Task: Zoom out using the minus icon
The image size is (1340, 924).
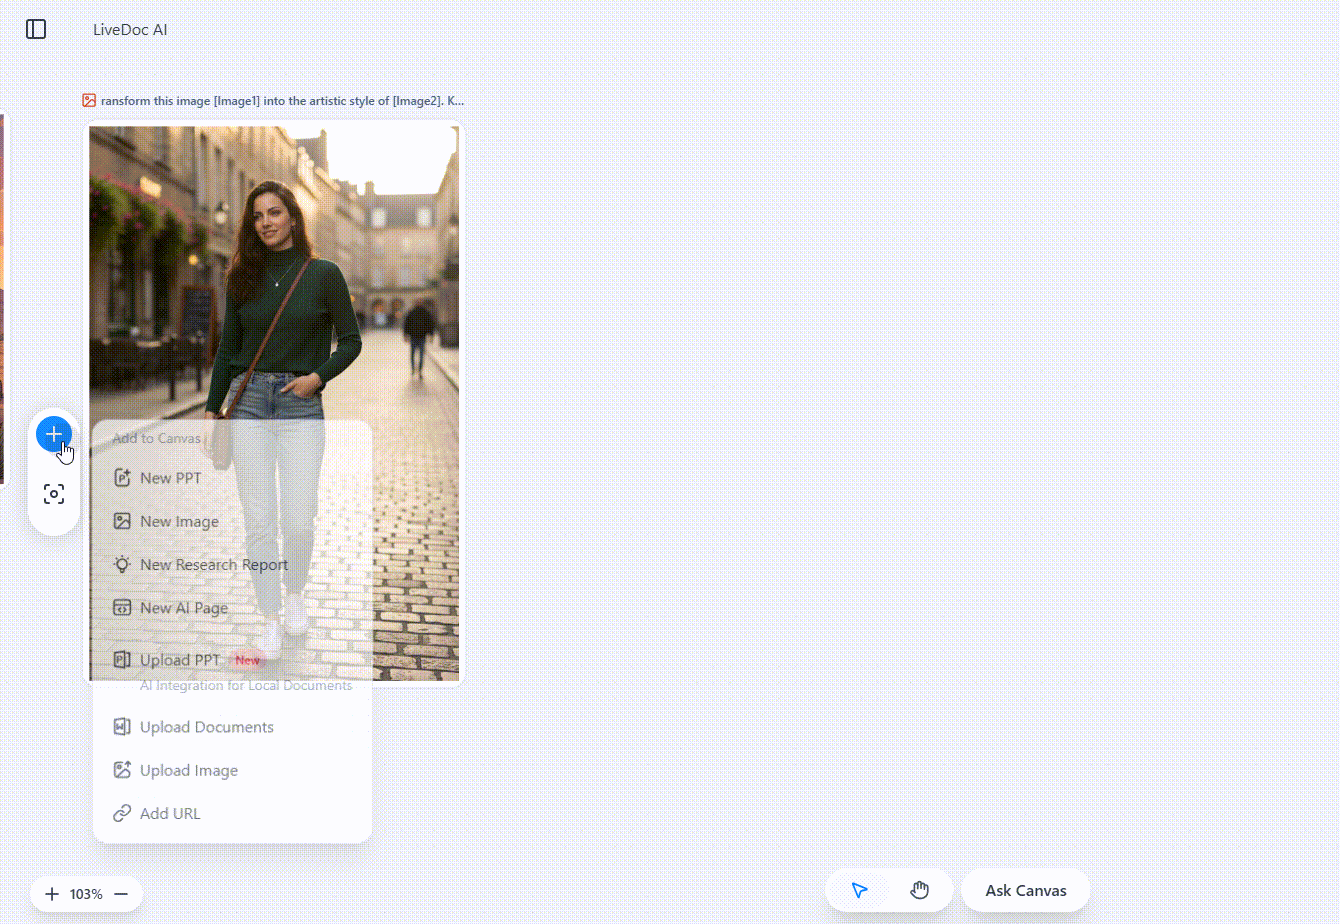Action: [121, 893]
